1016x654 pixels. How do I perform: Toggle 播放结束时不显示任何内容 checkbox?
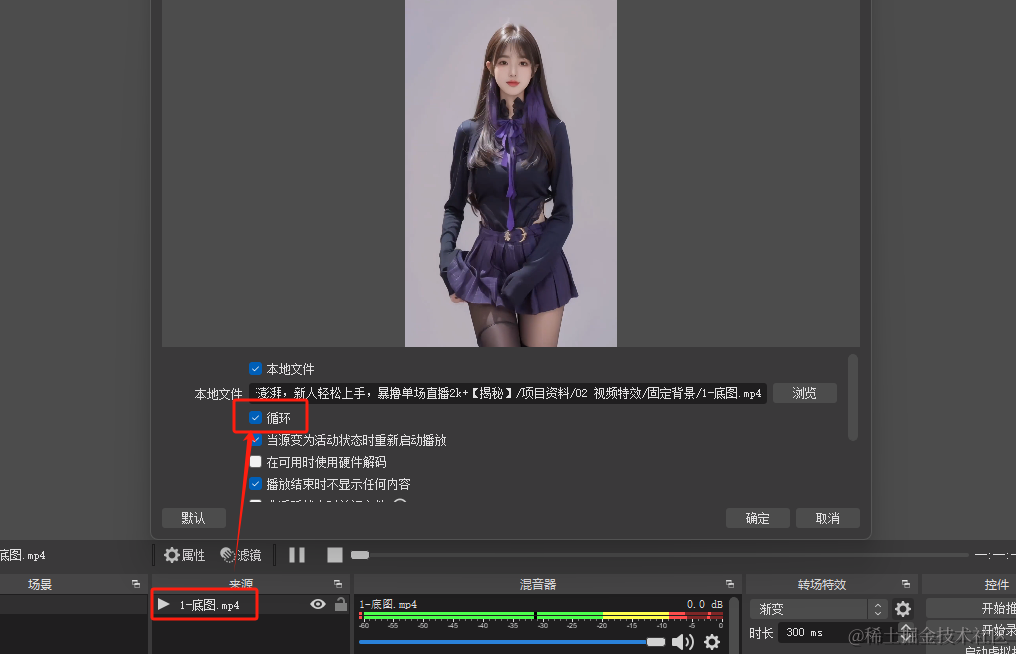(255, 484)
